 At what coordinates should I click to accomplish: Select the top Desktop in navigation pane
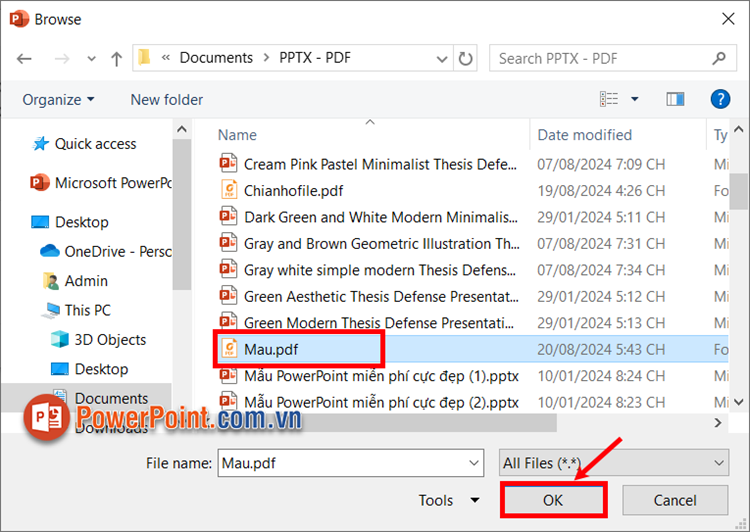pos(70,222)
